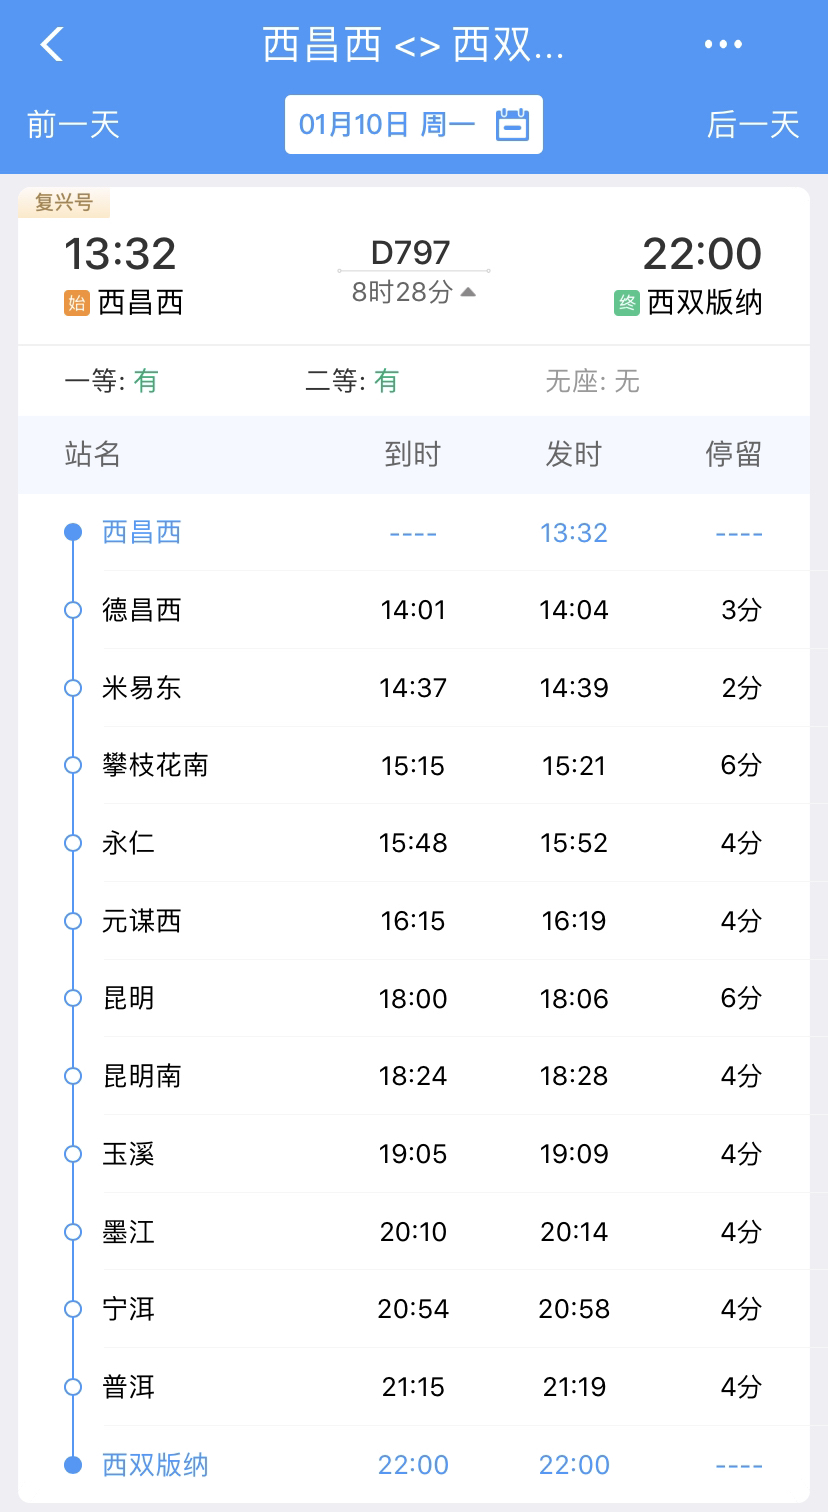Tap the back arrow icon
The height and width of the screenshot is (1512, 828).
(52, 45)
